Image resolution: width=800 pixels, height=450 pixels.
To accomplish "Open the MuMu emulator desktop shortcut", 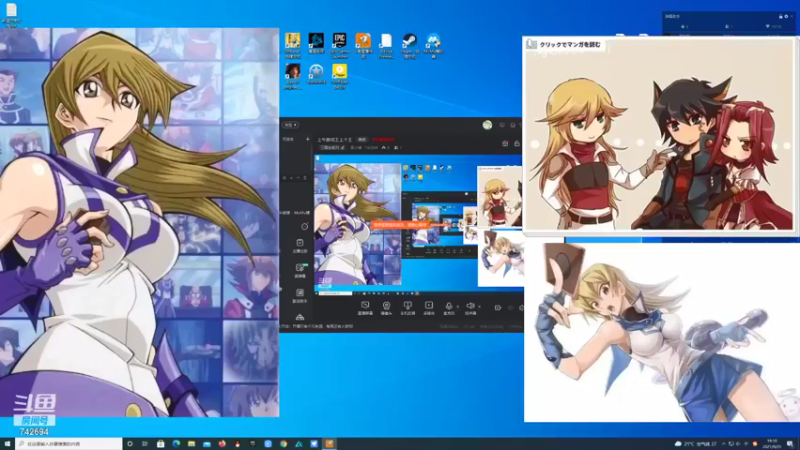I will (x=433, y=44).
